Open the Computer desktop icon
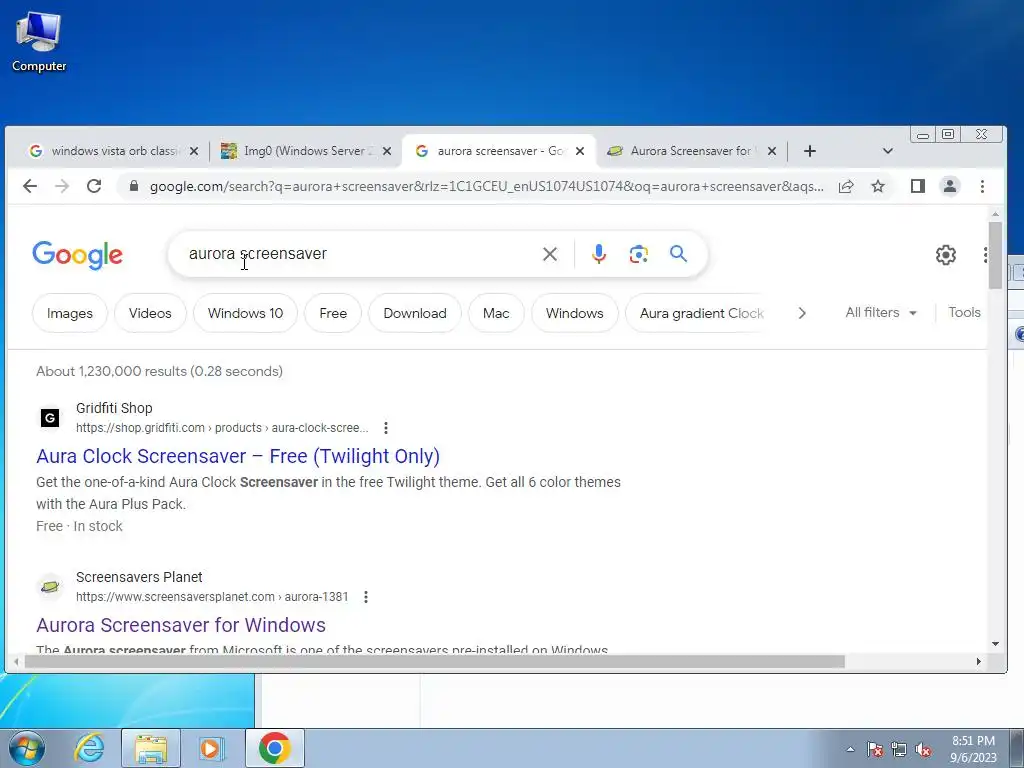This screenshot has height=768, width=1024. coord(39,40)
